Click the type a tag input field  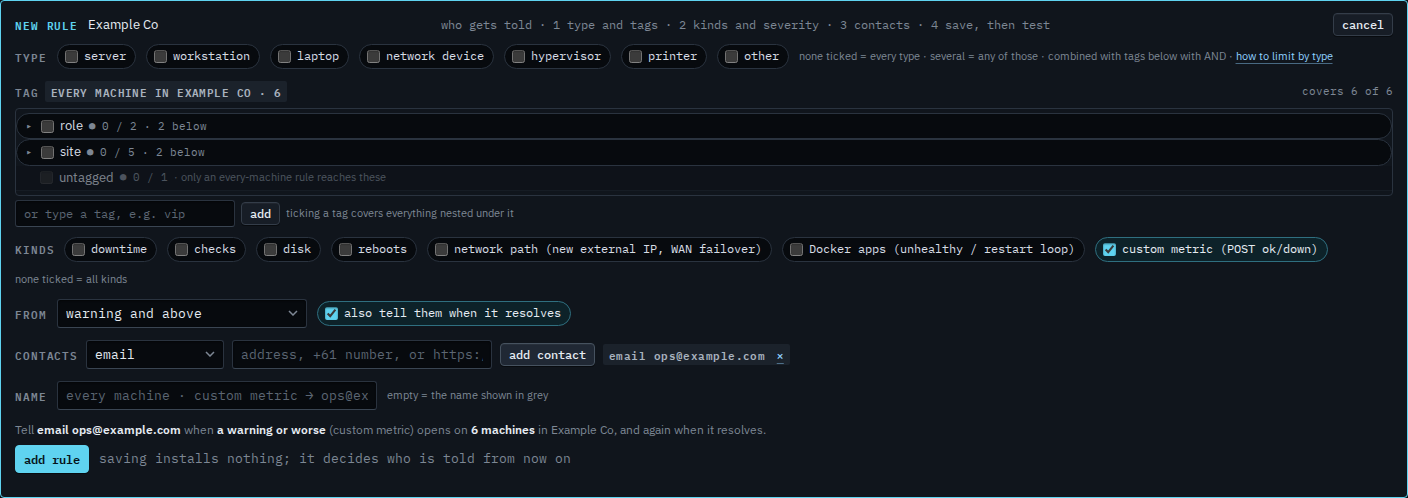pyautogui.click(x=125, y=214)
